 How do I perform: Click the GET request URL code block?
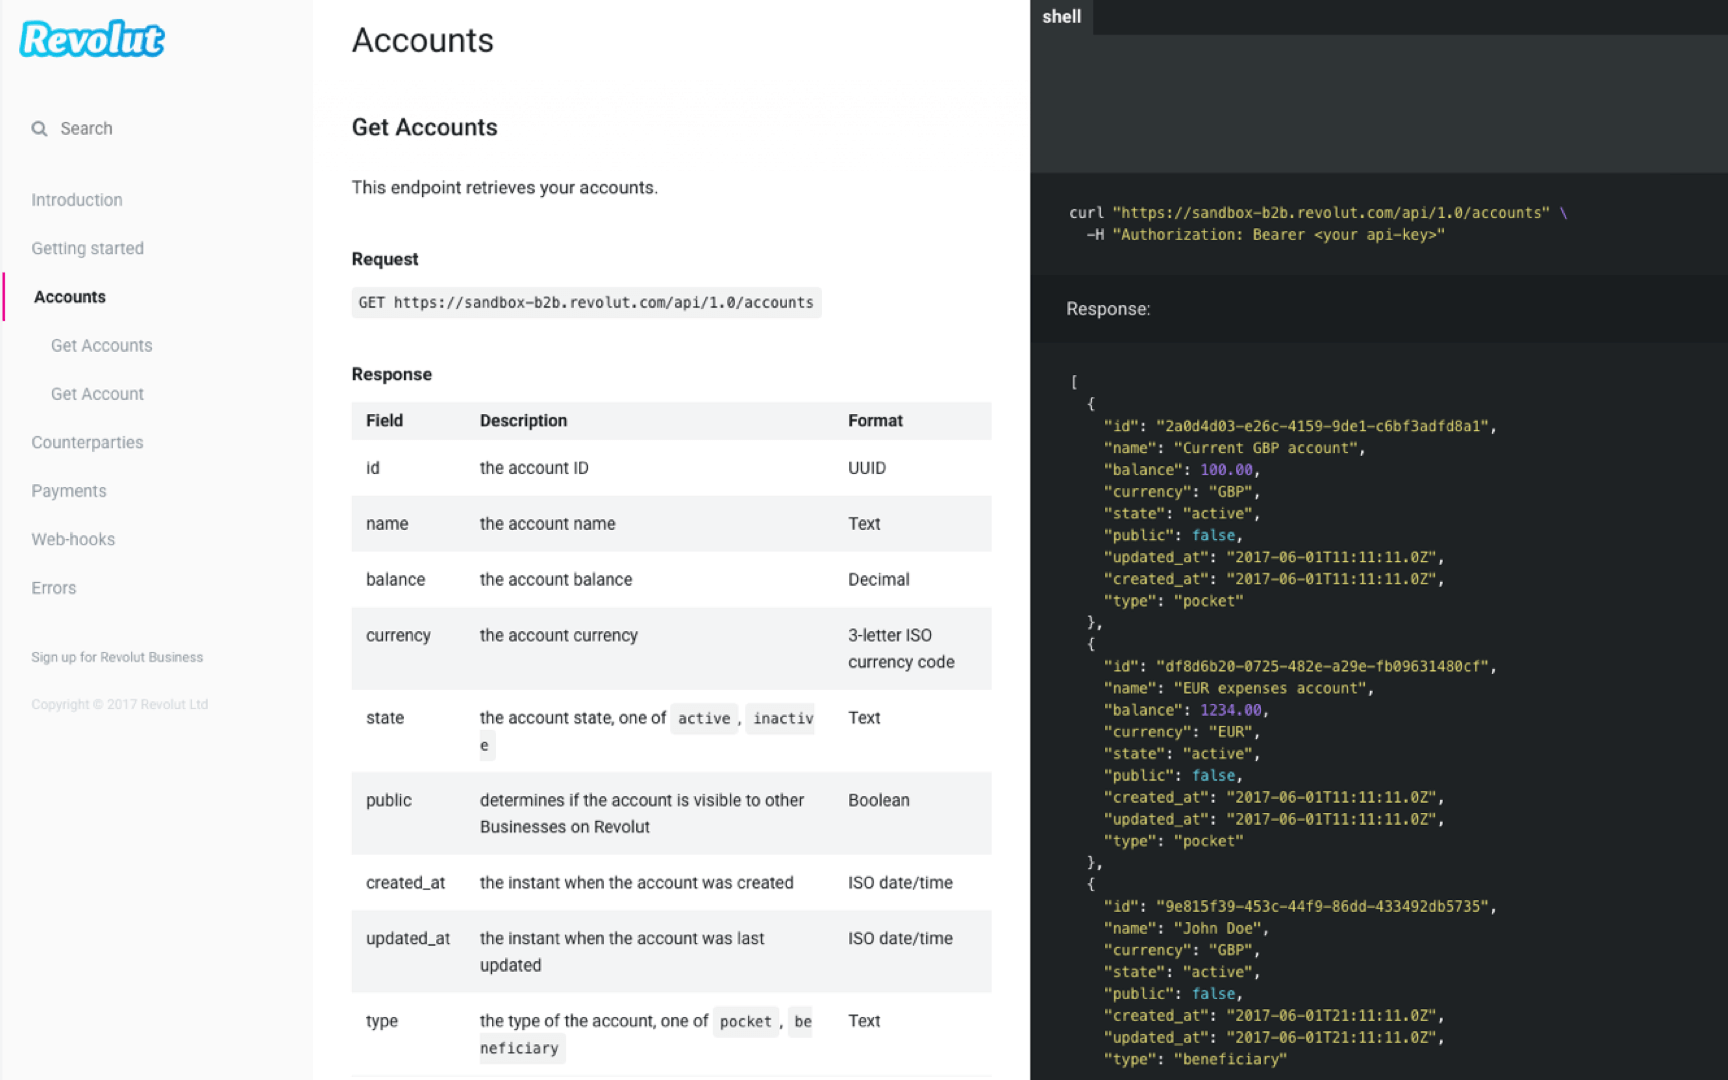tap(586, 303)
